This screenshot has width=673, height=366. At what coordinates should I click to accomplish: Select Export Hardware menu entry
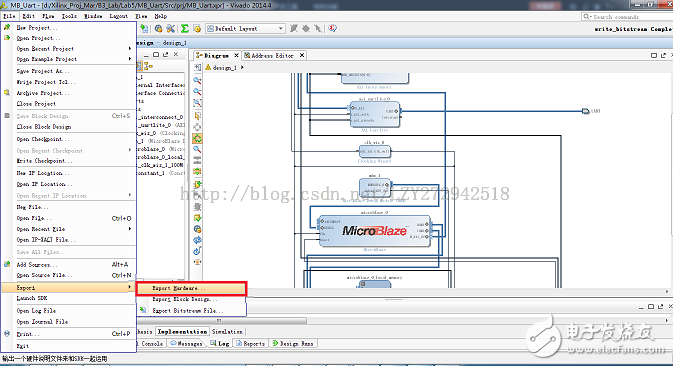[191, 288]
